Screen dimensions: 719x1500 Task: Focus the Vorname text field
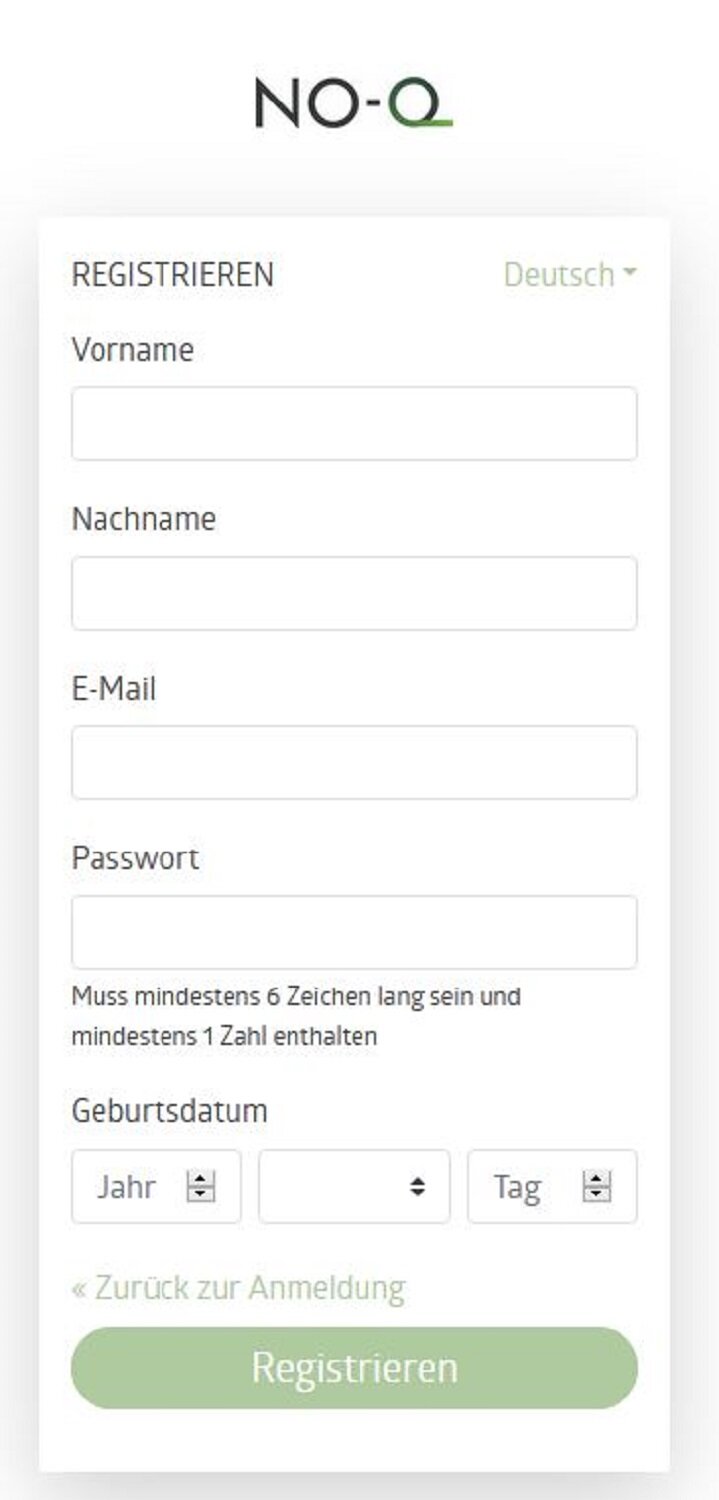click(x=354, y=424)
